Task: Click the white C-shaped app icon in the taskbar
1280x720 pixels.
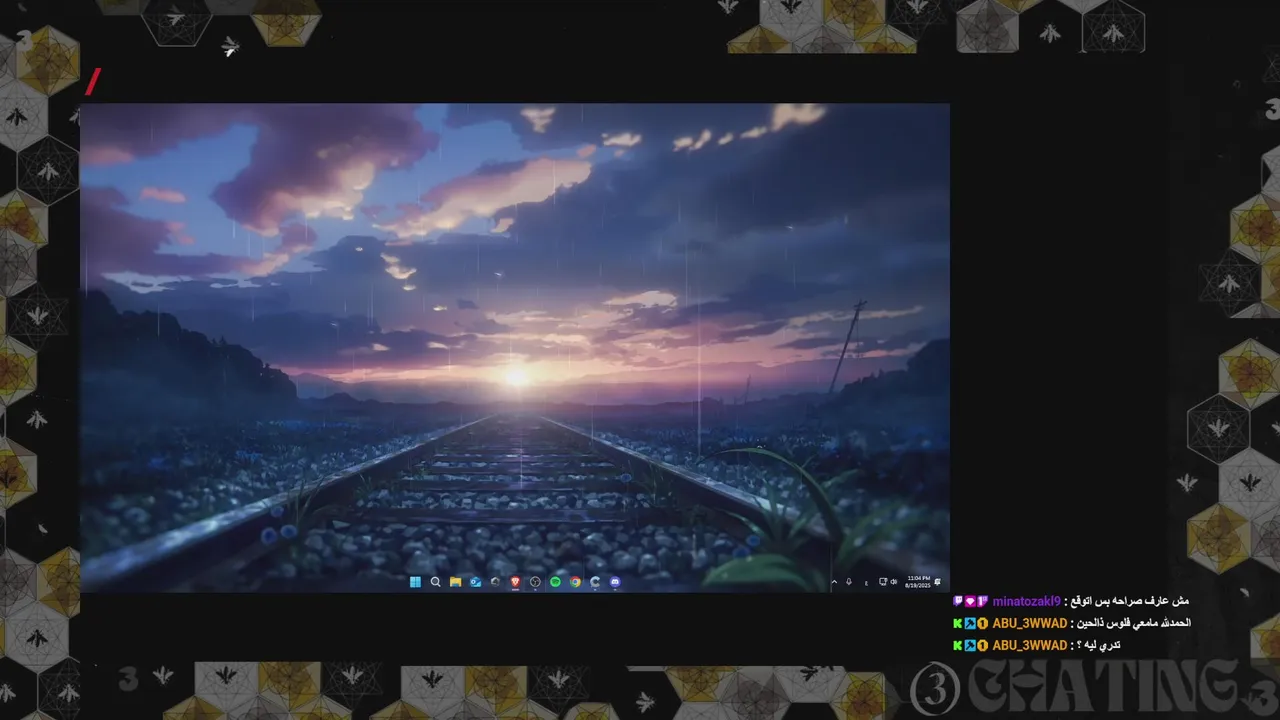Action: point(595,582)
